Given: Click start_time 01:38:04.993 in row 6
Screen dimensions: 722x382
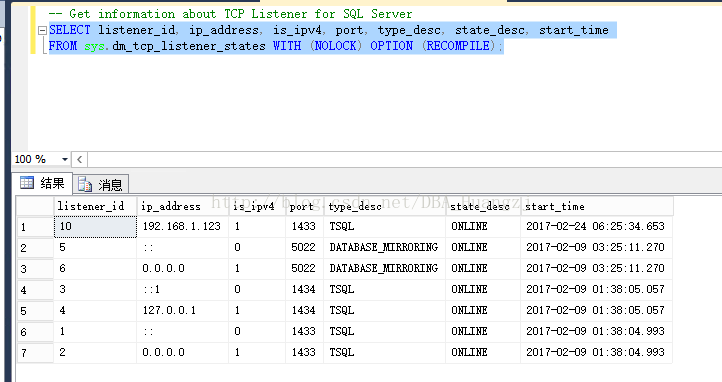Looking at the screenshot, I should point(597,331).
